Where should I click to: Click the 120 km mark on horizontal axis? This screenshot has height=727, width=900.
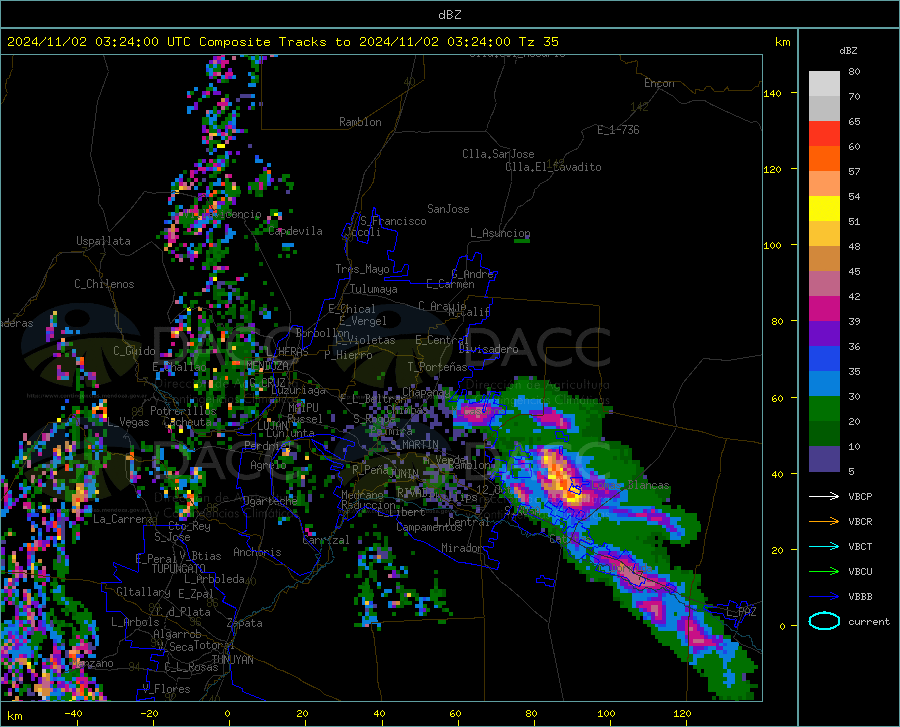point(682,713)
